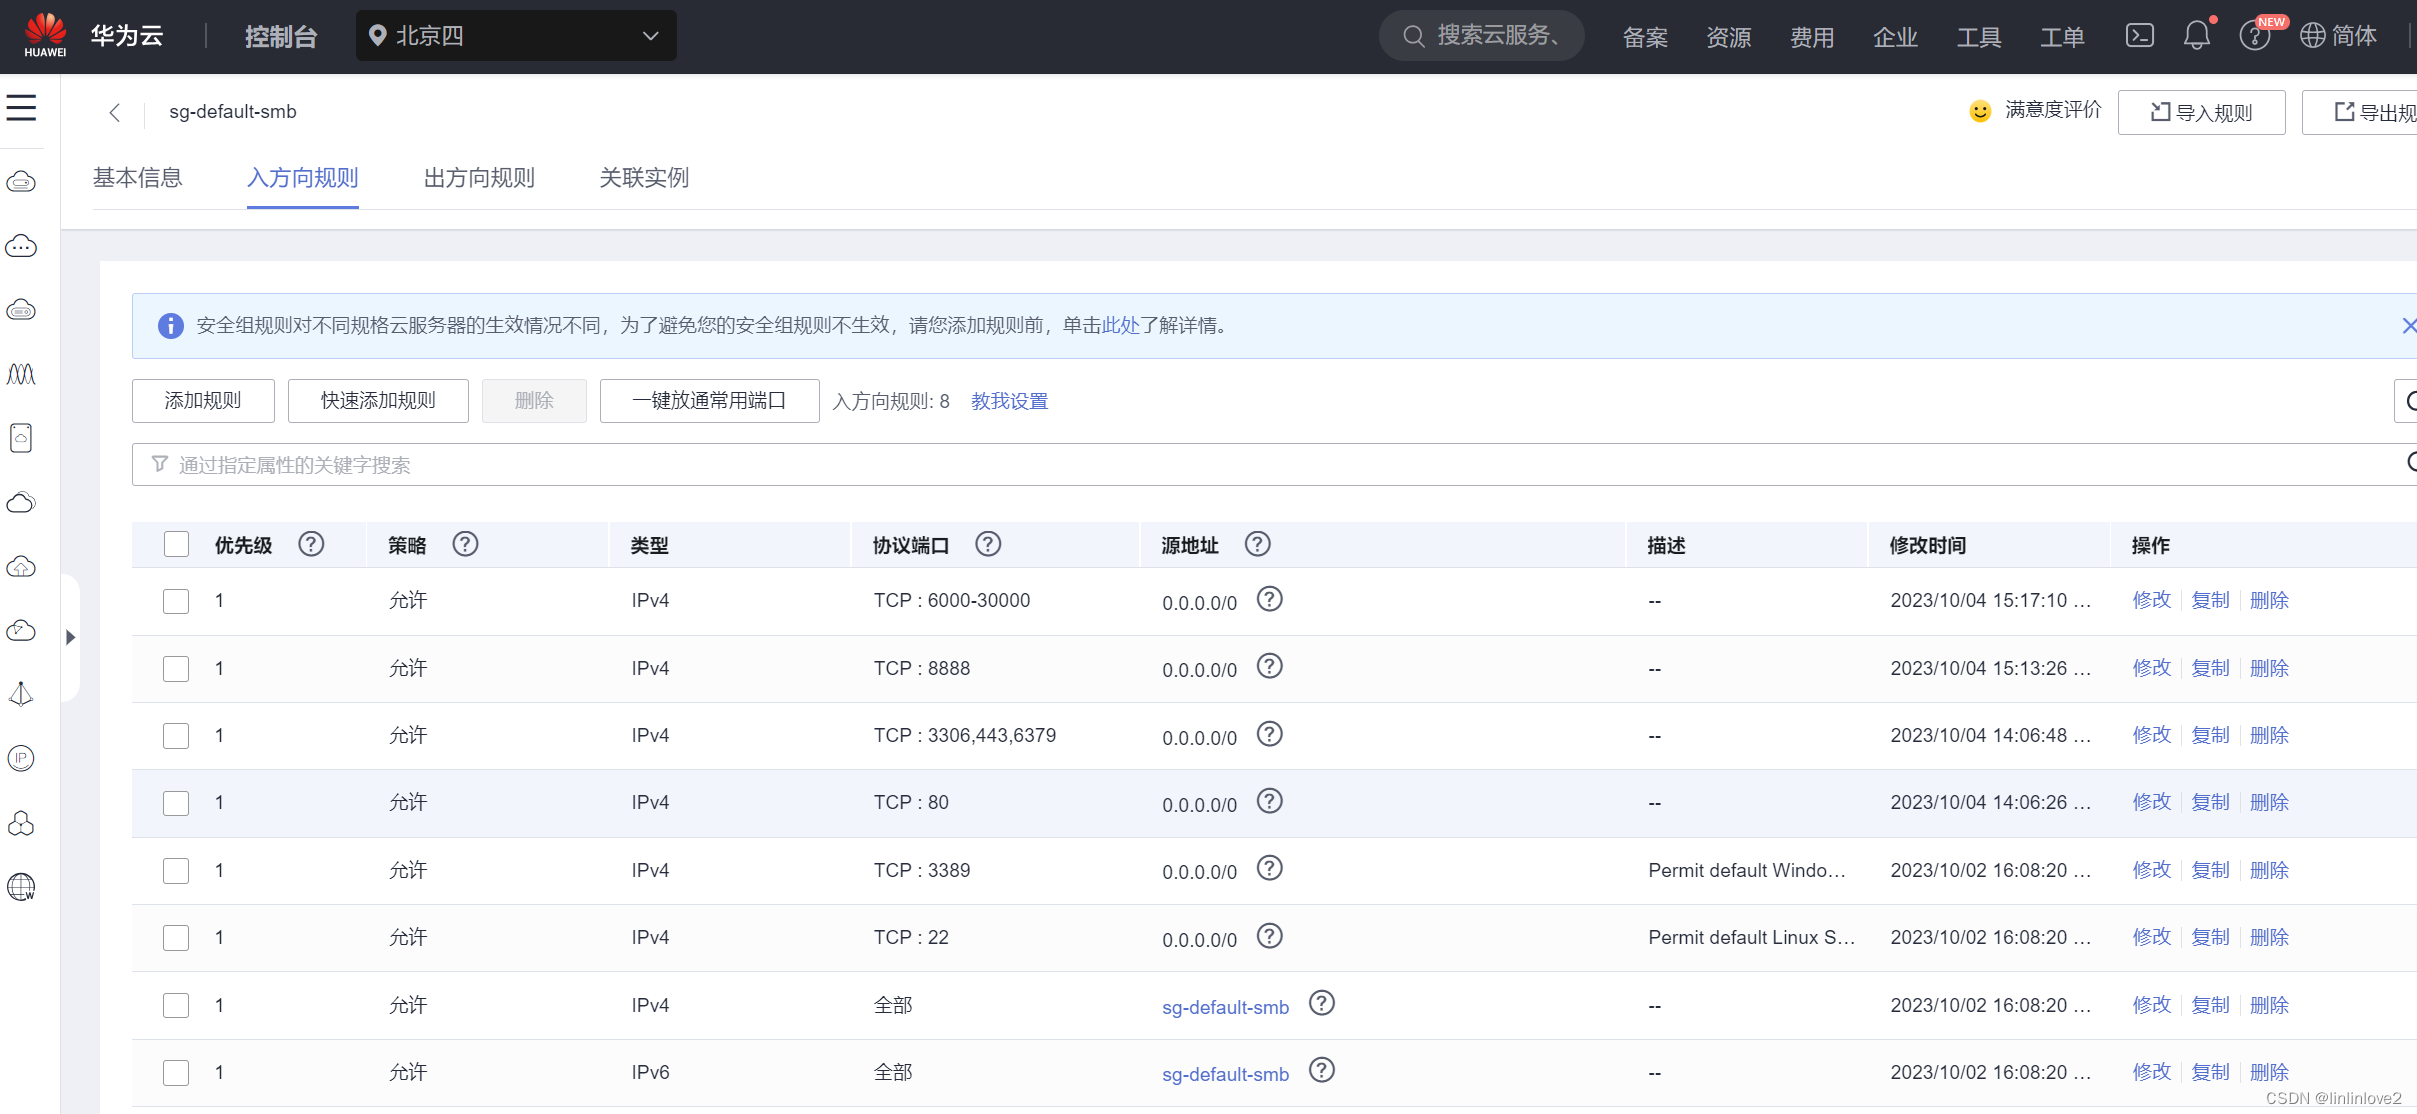Image resolution: width=2417 pixels, height=1114 pixels.
Task: Click the globe sidebar icon at bottom
Action: [21, 887]
